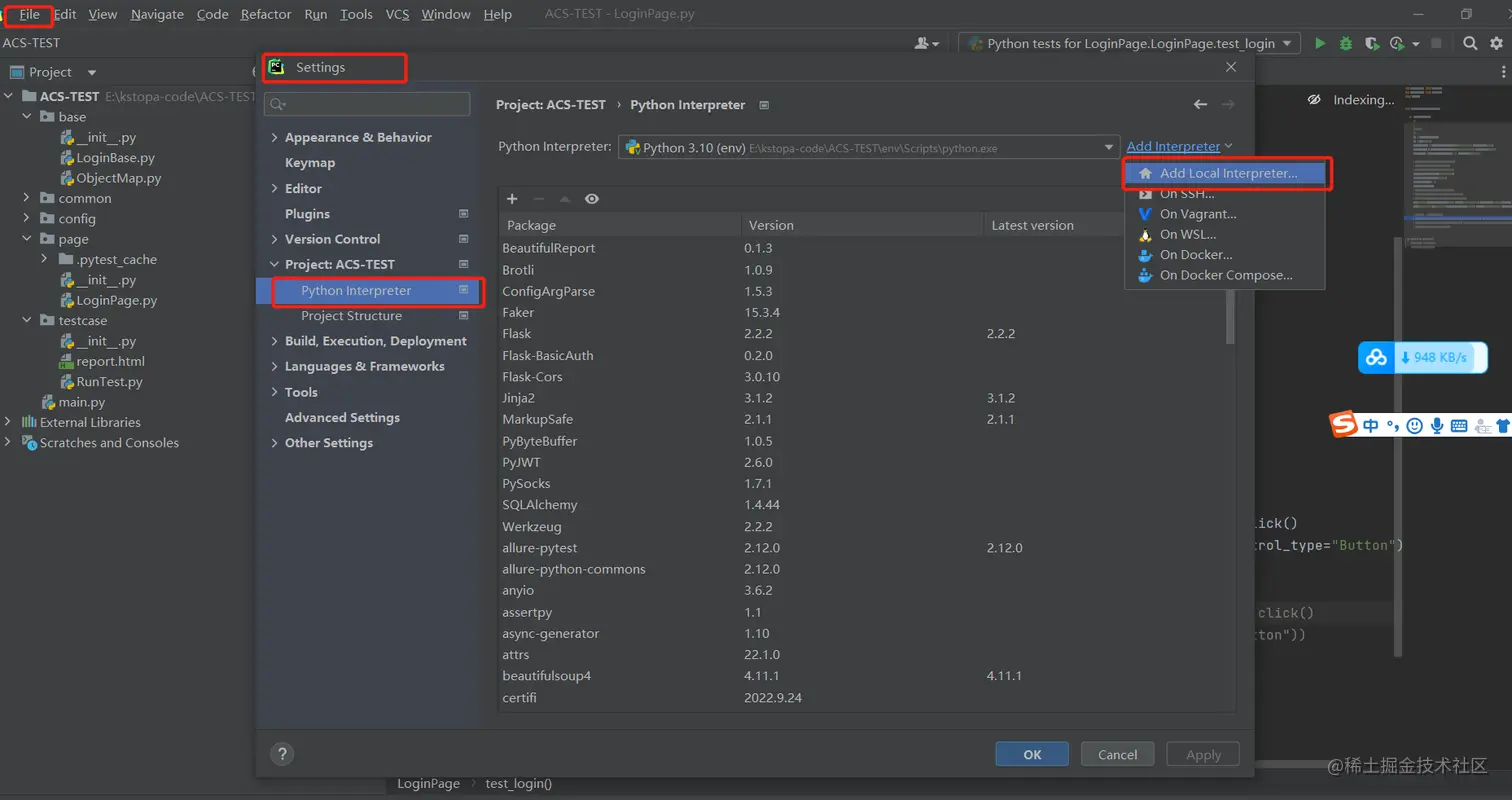Click the Baidu cloud download speed widget
The width and height of the screenshot is (1512, 800).
1422,357
